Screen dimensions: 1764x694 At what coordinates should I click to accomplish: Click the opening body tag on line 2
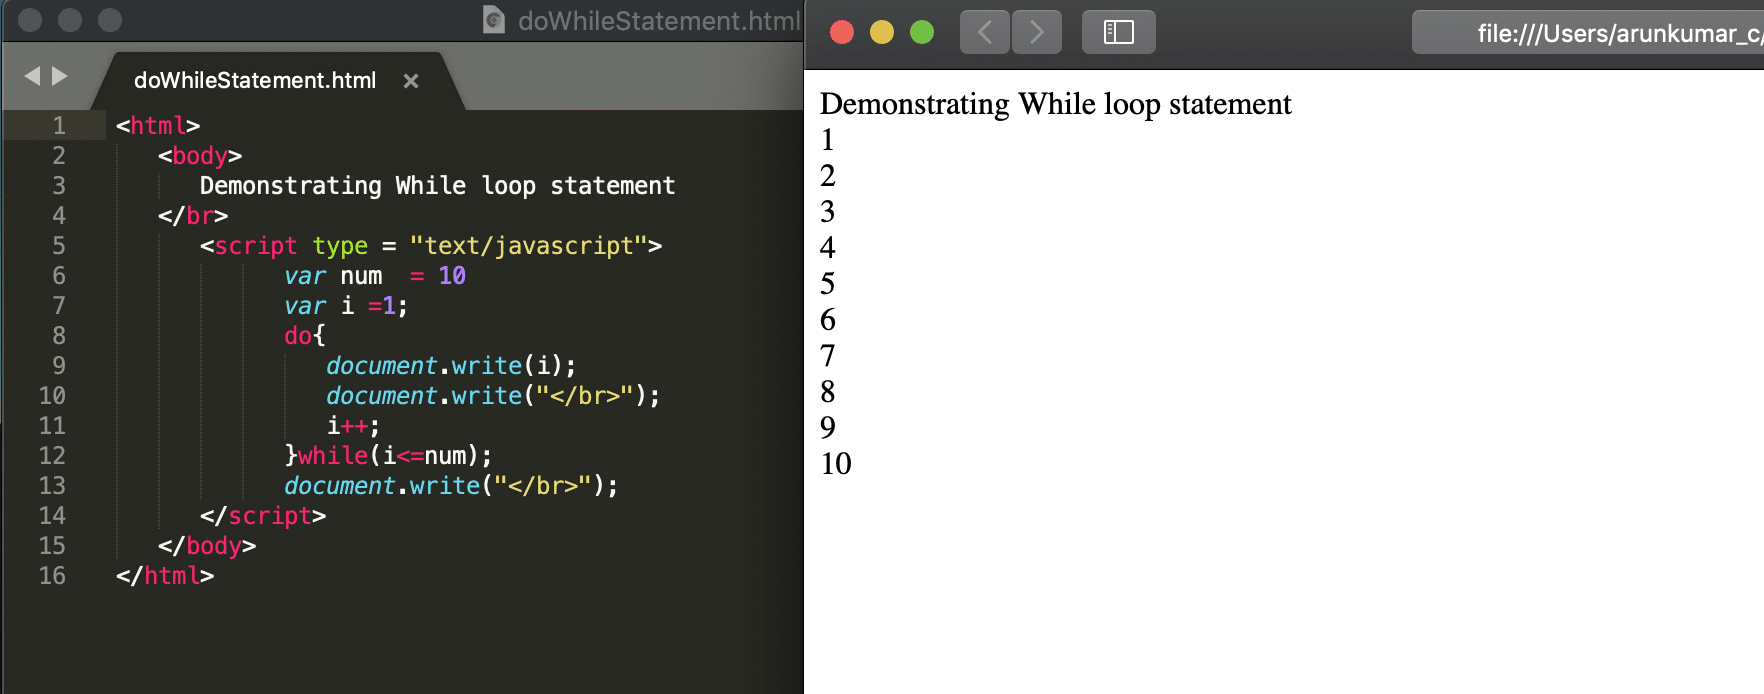(x=200, y=156)
